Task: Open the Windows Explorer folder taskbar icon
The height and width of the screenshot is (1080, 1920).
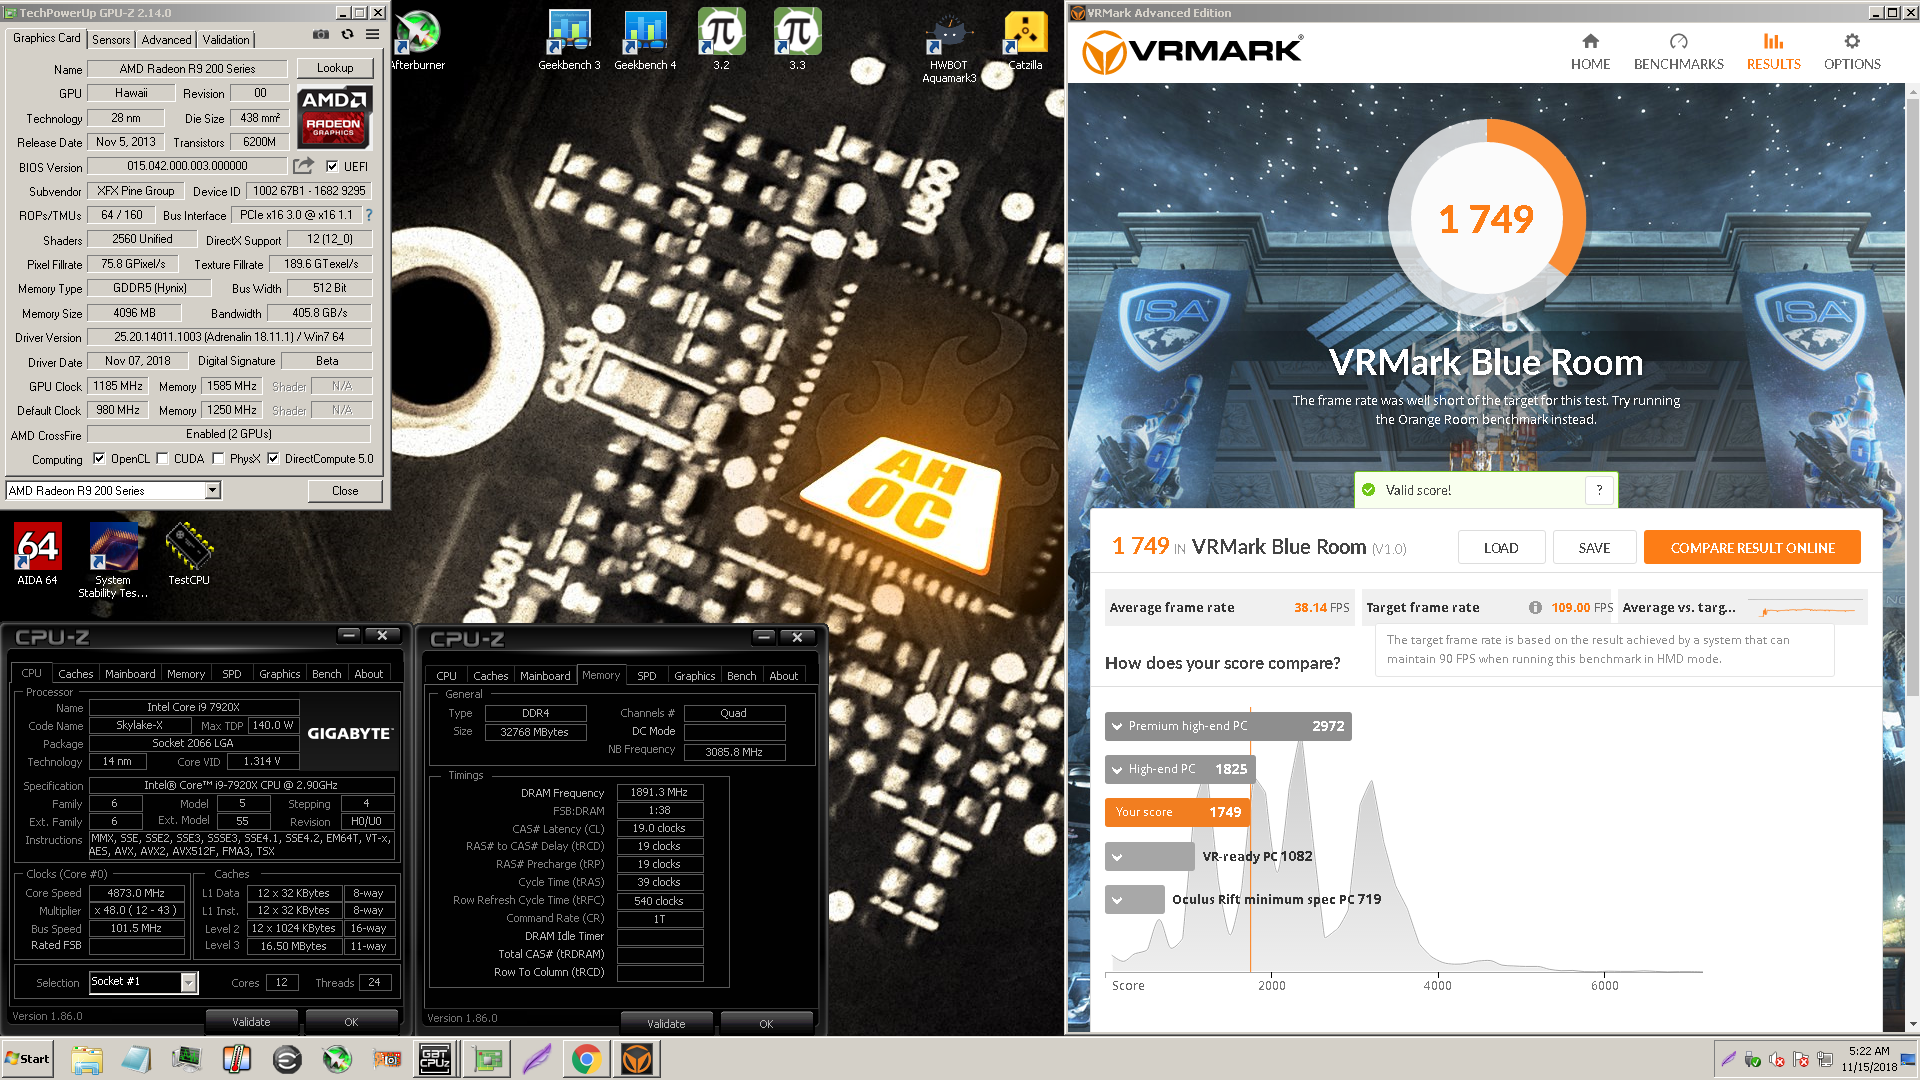Action: 87,1059
